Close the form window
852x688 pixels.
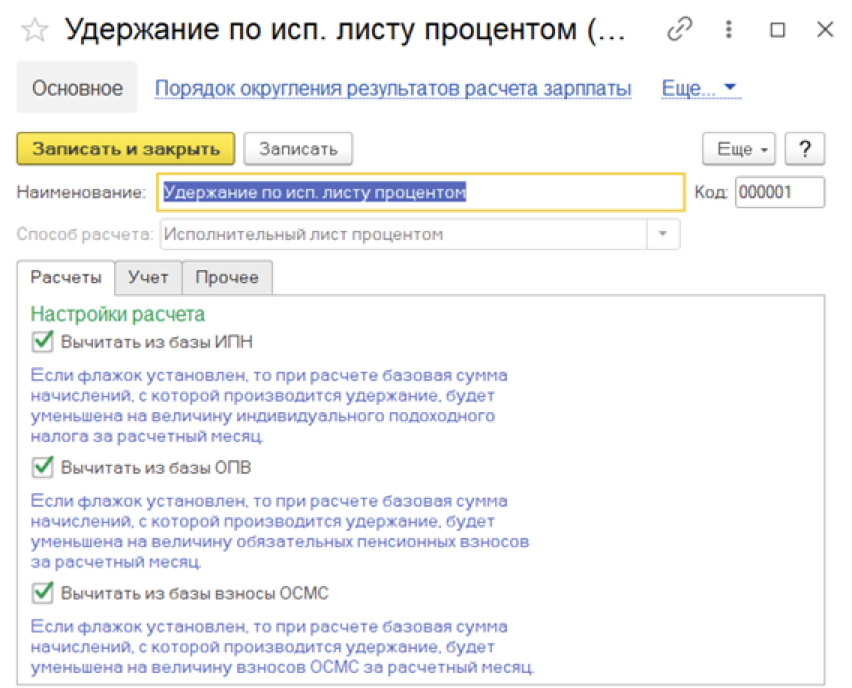[x=825, y=29]
